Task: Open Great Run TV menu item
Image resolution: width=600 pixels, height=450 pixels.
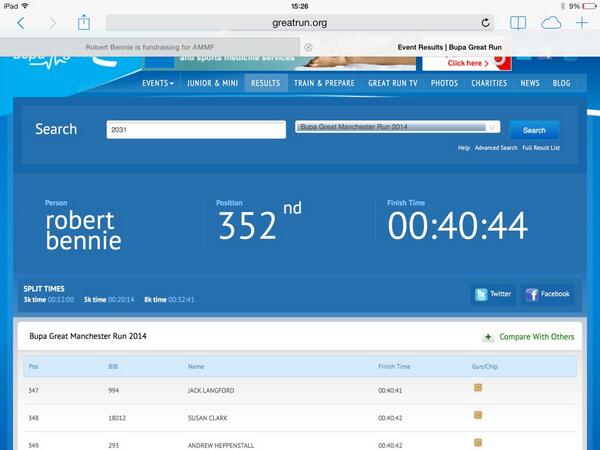Action: (393, 83)
